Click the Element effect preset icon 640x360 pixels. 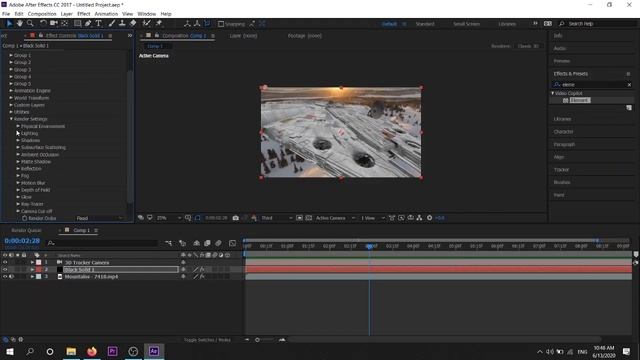pyautogui.click(x=566, y=100)
